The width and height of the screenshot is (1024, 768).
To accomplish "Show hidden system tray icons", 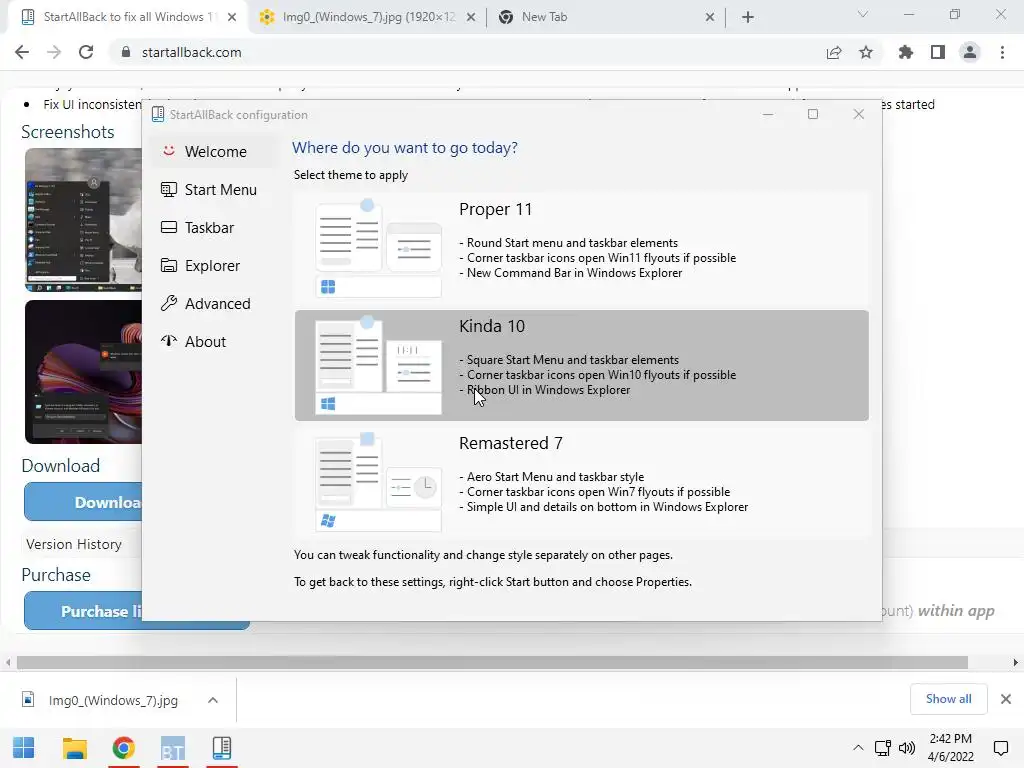I will (x=858, y=748).
